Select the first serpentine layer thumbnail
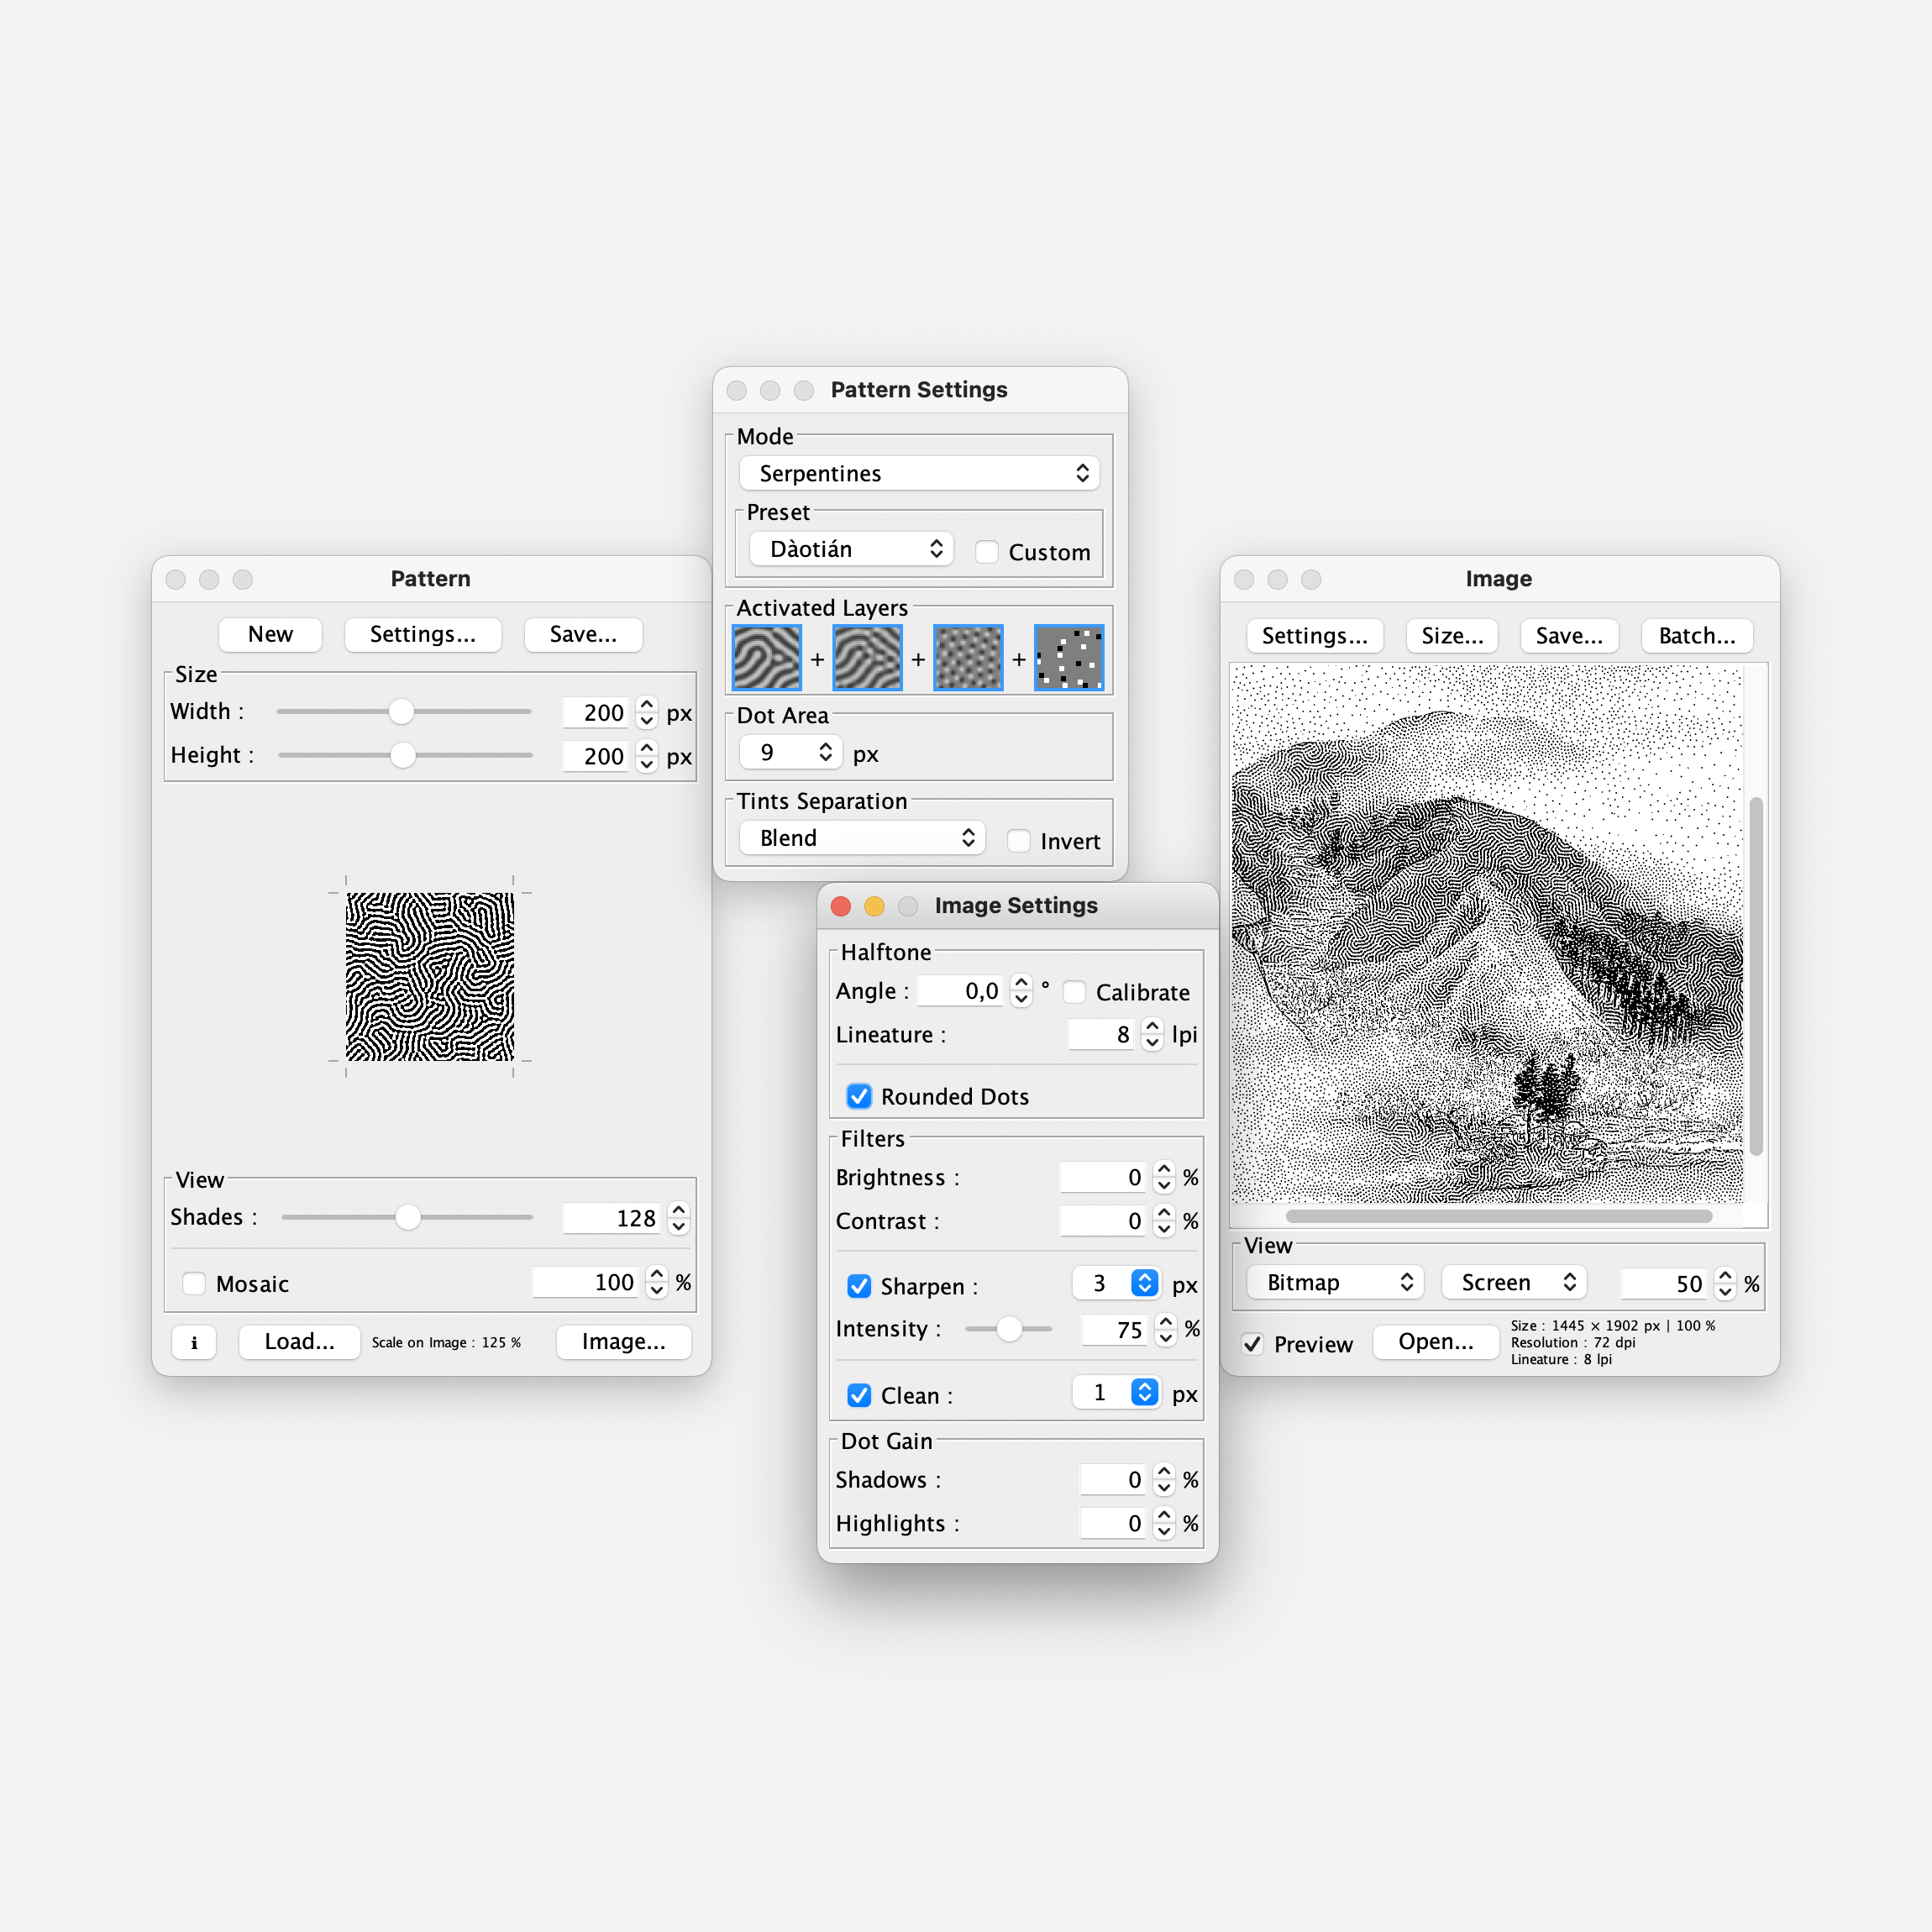 [767, 658]
